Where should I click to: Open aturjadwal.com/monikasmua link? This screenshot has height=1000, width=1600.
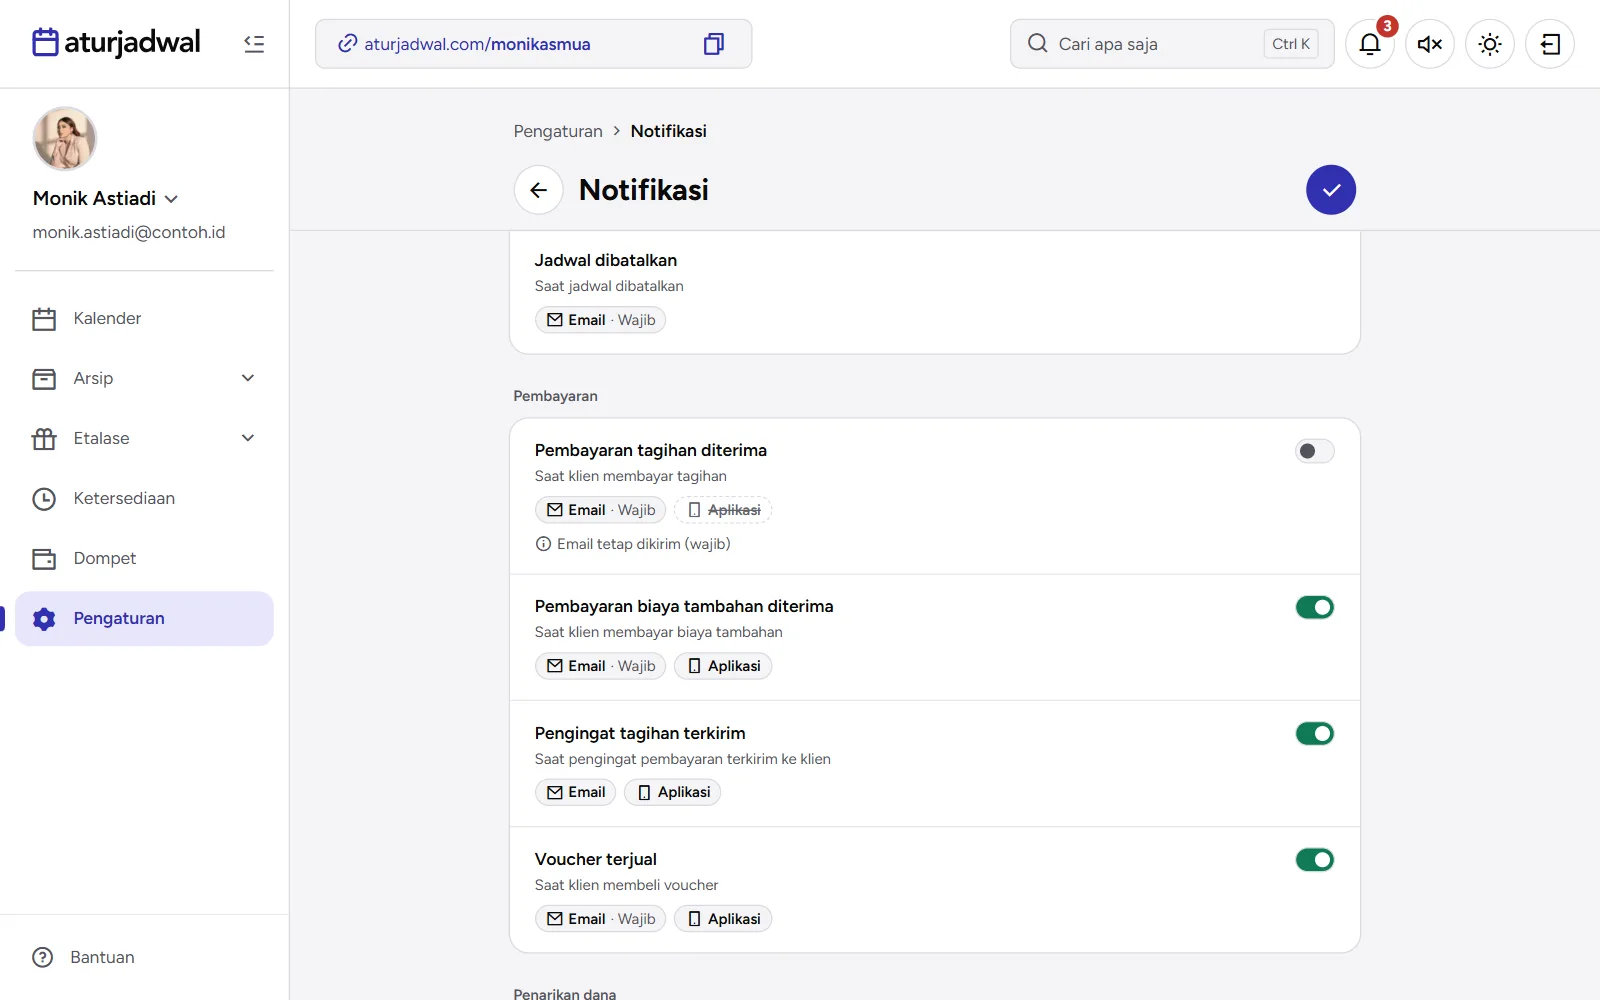pos(477,44)
